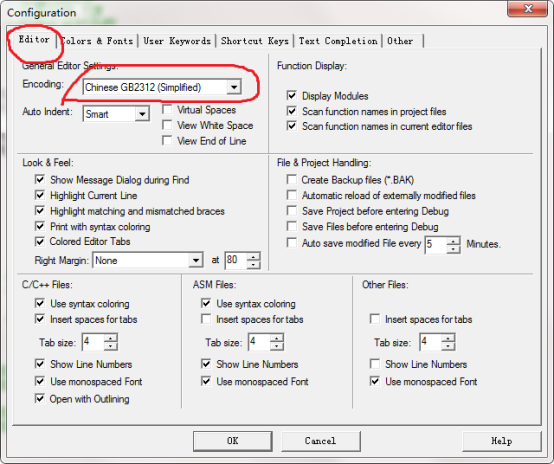Enable Other Files Show Line Numbers
This screenshot has width=554, height=464.
point(375,364)
